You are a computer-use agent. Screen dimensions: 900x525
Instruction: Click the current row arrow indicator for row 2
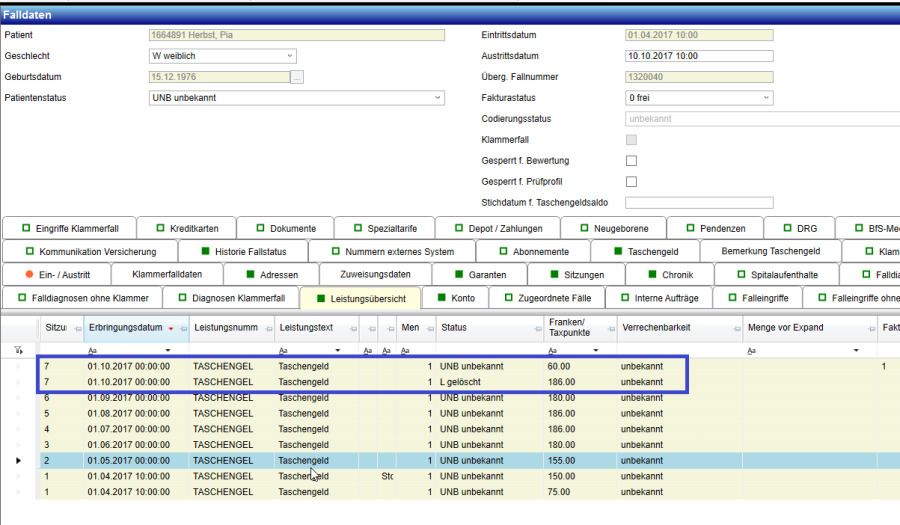pyautogui.click(x=18, y=461)
